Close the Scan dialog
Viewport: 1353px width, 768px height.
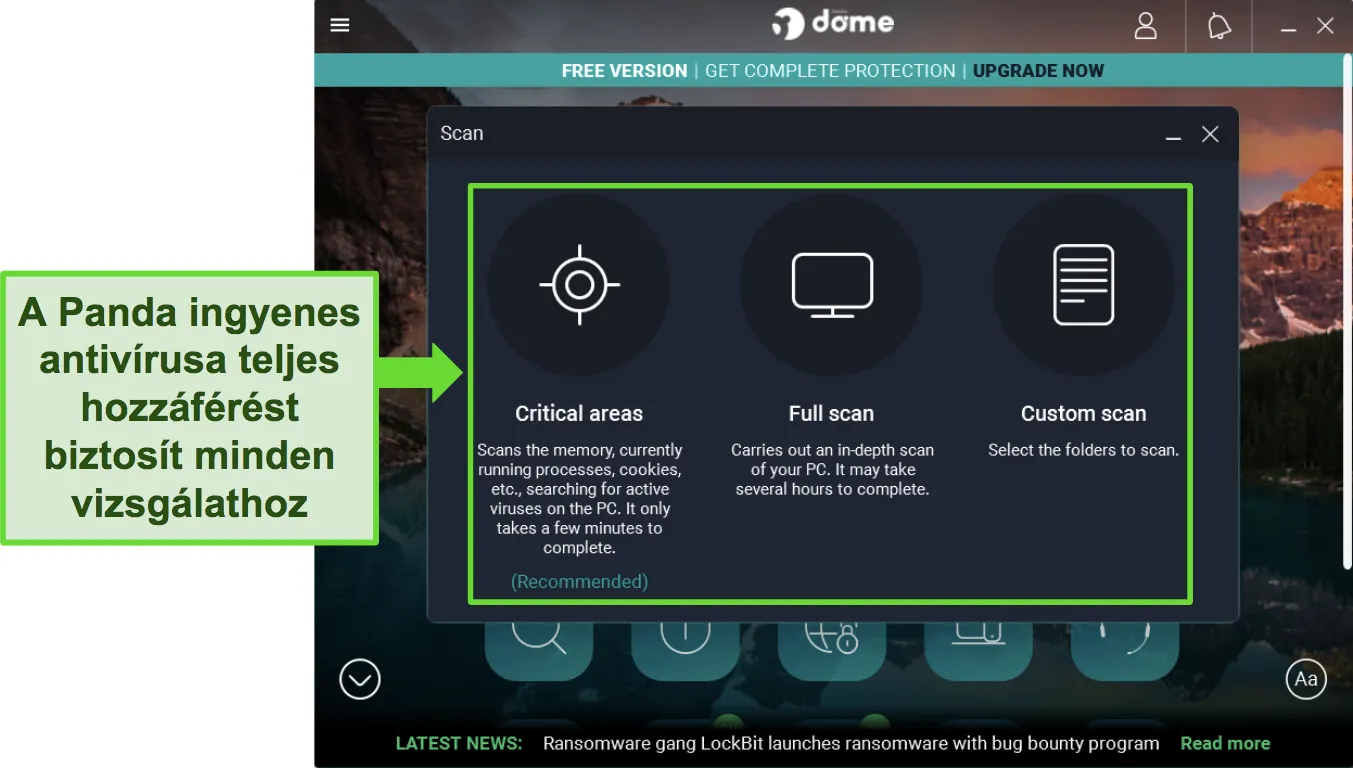[x=1210, y=134]
